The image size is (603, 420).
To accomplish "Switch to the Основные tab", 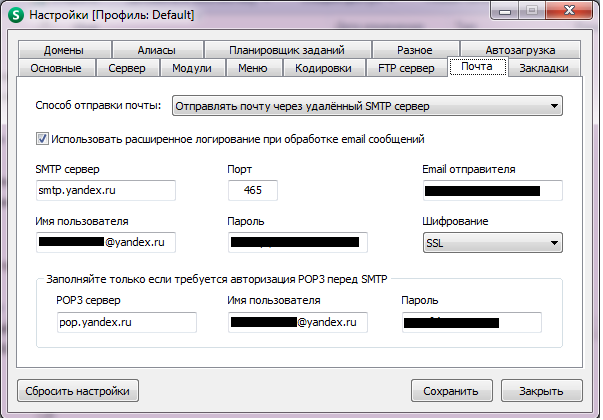I will 57,68.
